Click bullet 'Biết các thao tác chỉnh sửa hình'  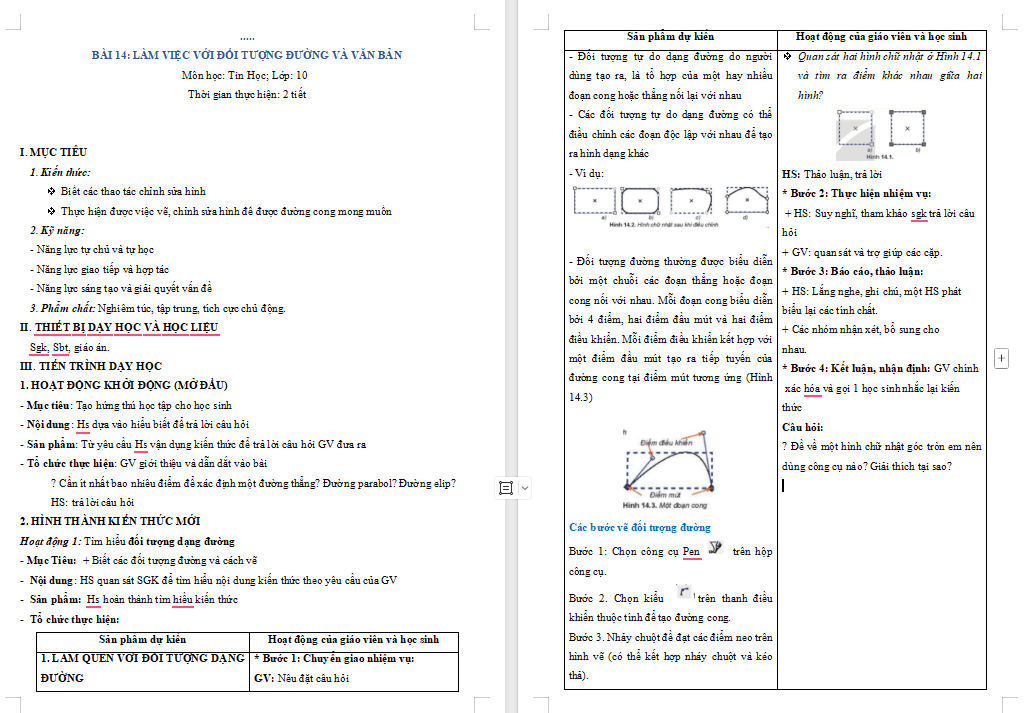133,191
